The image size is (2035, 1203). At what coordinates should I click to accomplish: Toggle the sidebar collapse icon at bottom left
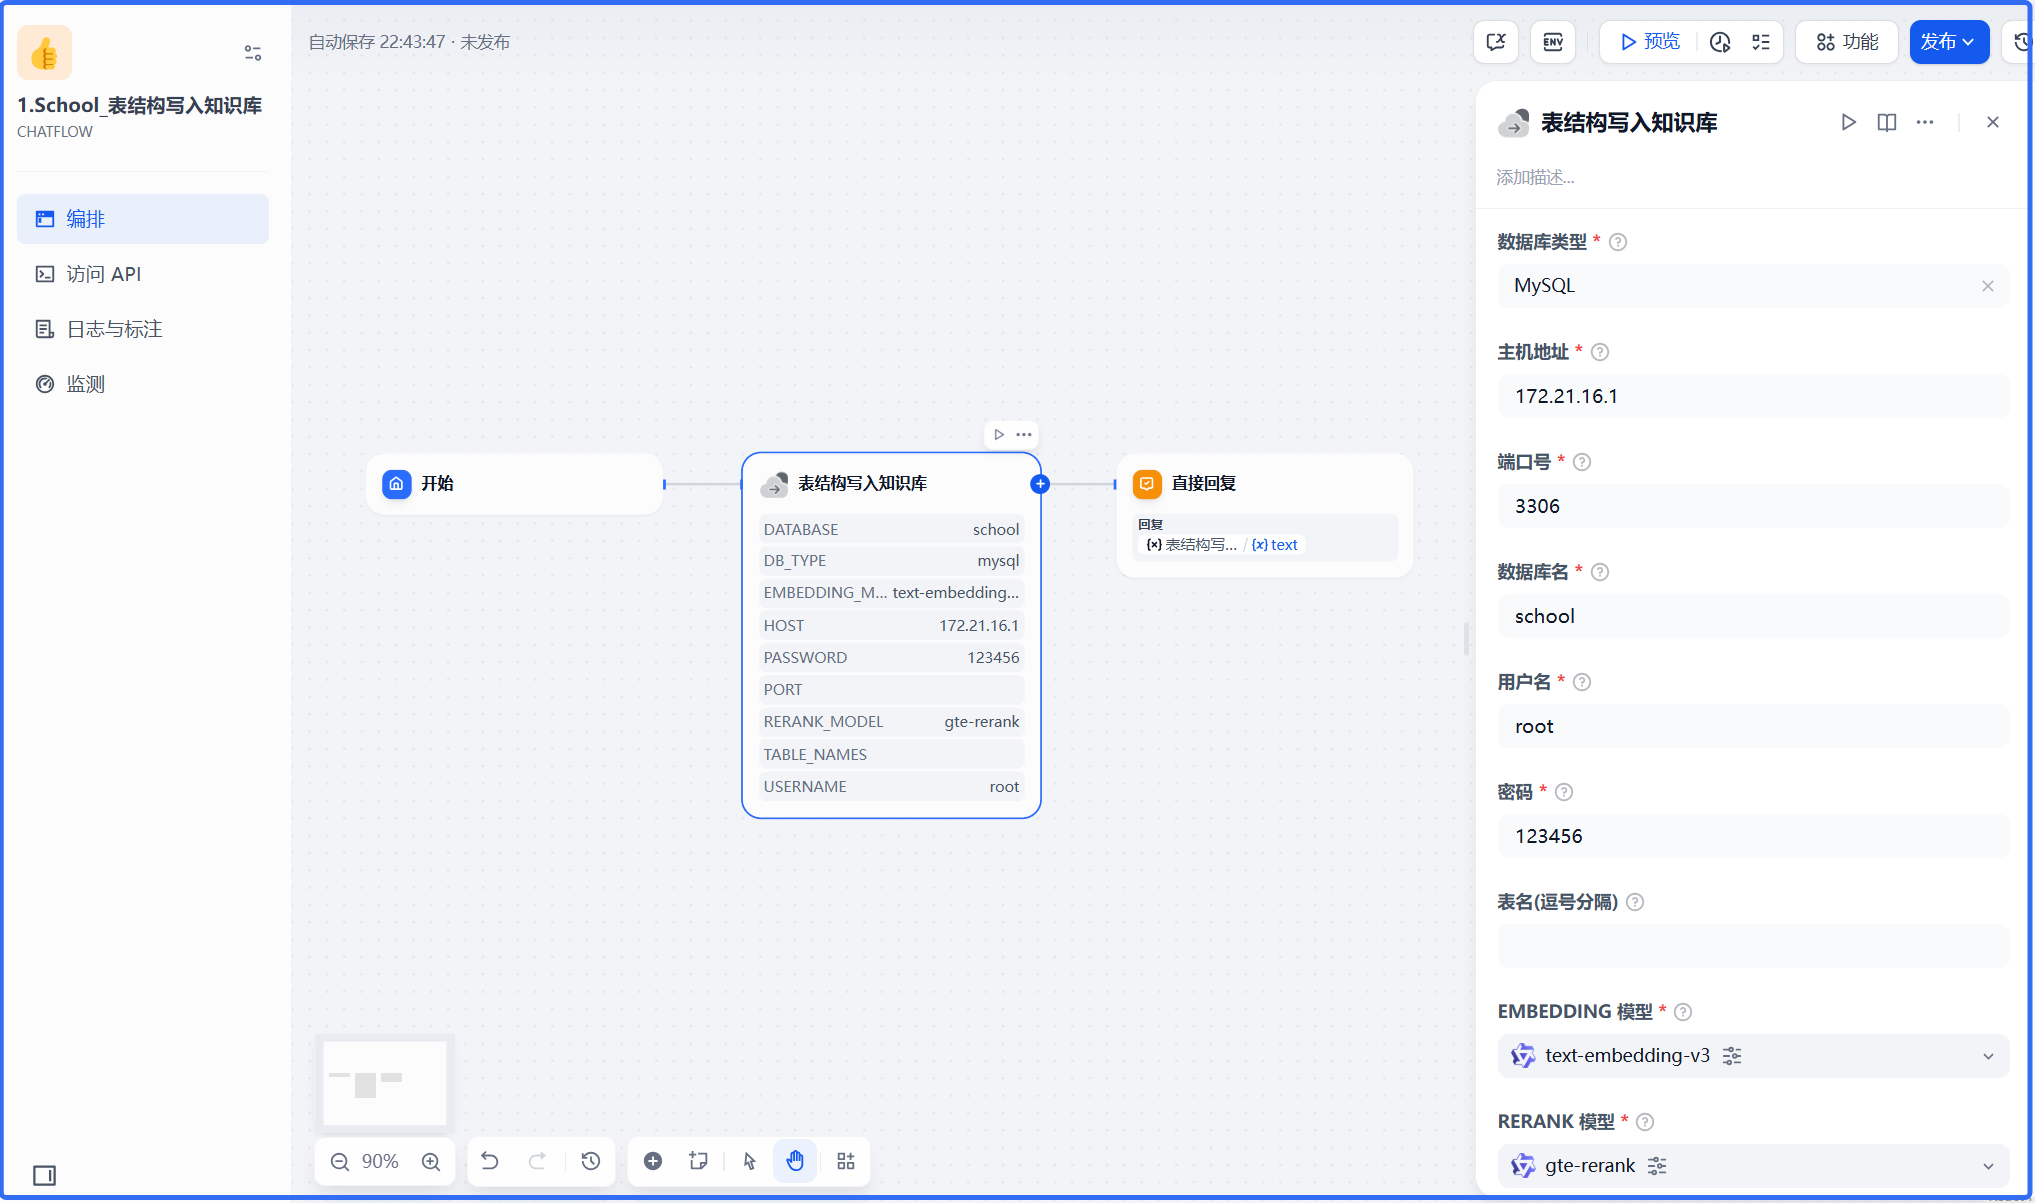pos(44,1175)
